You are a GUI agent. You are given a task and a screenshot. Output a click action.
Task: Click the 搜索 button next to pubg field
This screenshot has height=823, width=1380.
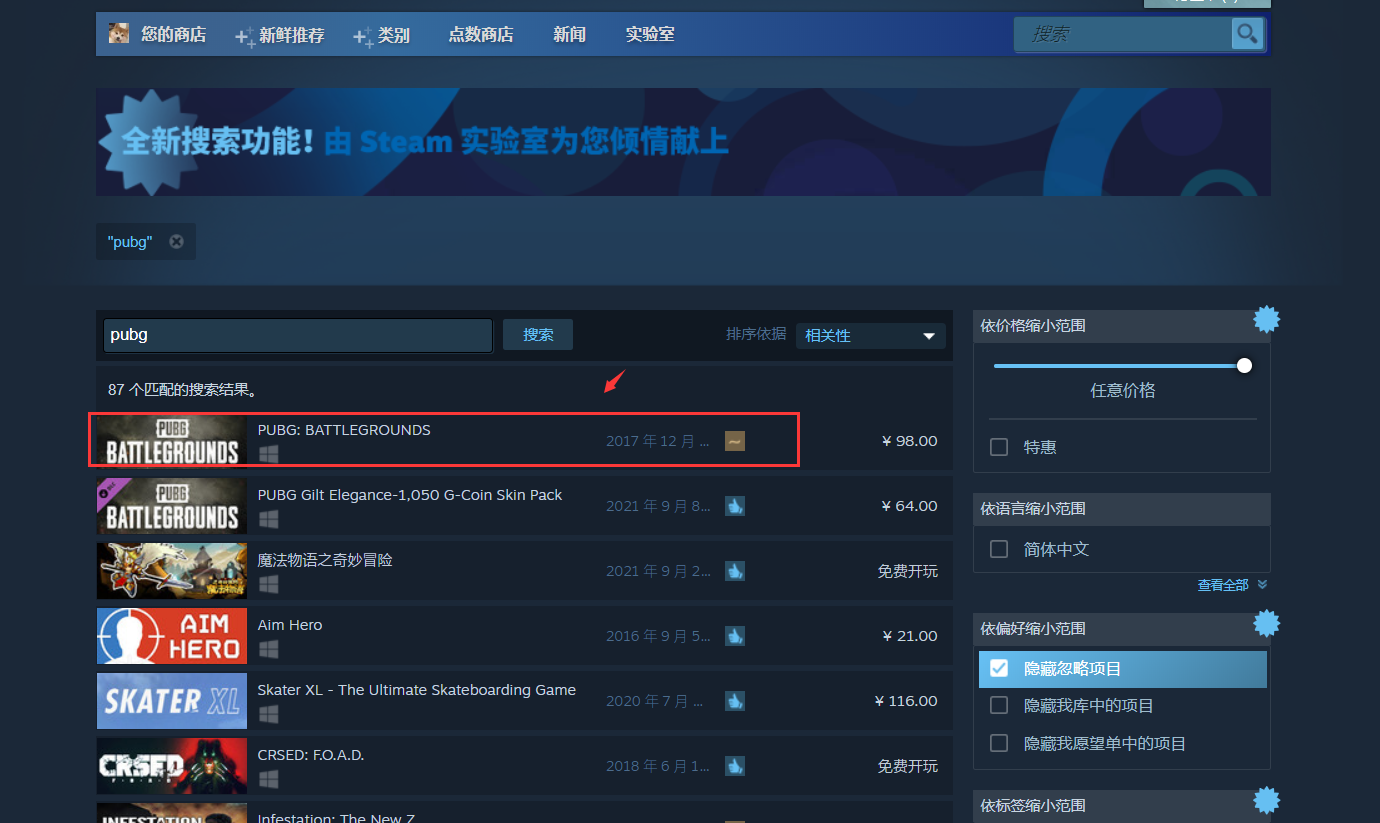[538, 335]
